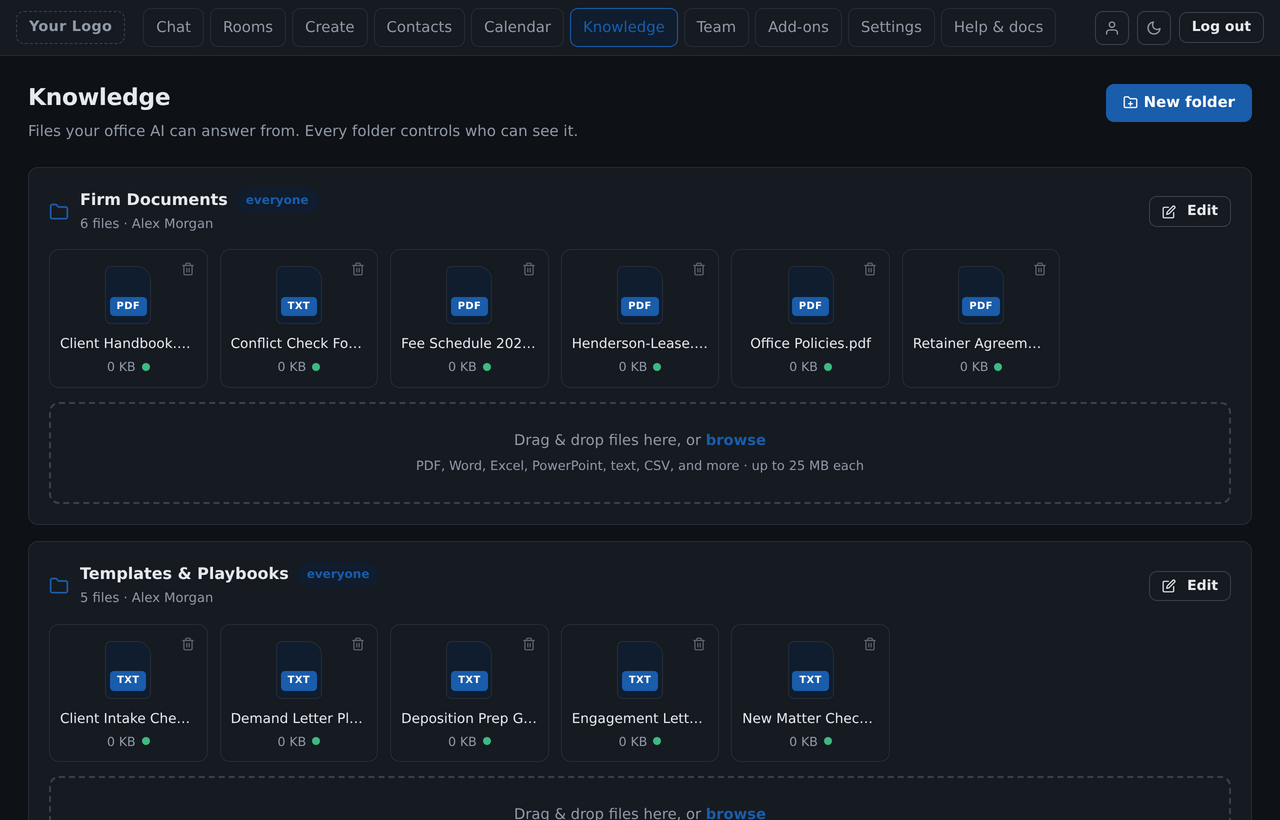Click the Office Policies PDF file icon
The image size is (1280, 820).
pyautogui.click(x=810, y=295)
